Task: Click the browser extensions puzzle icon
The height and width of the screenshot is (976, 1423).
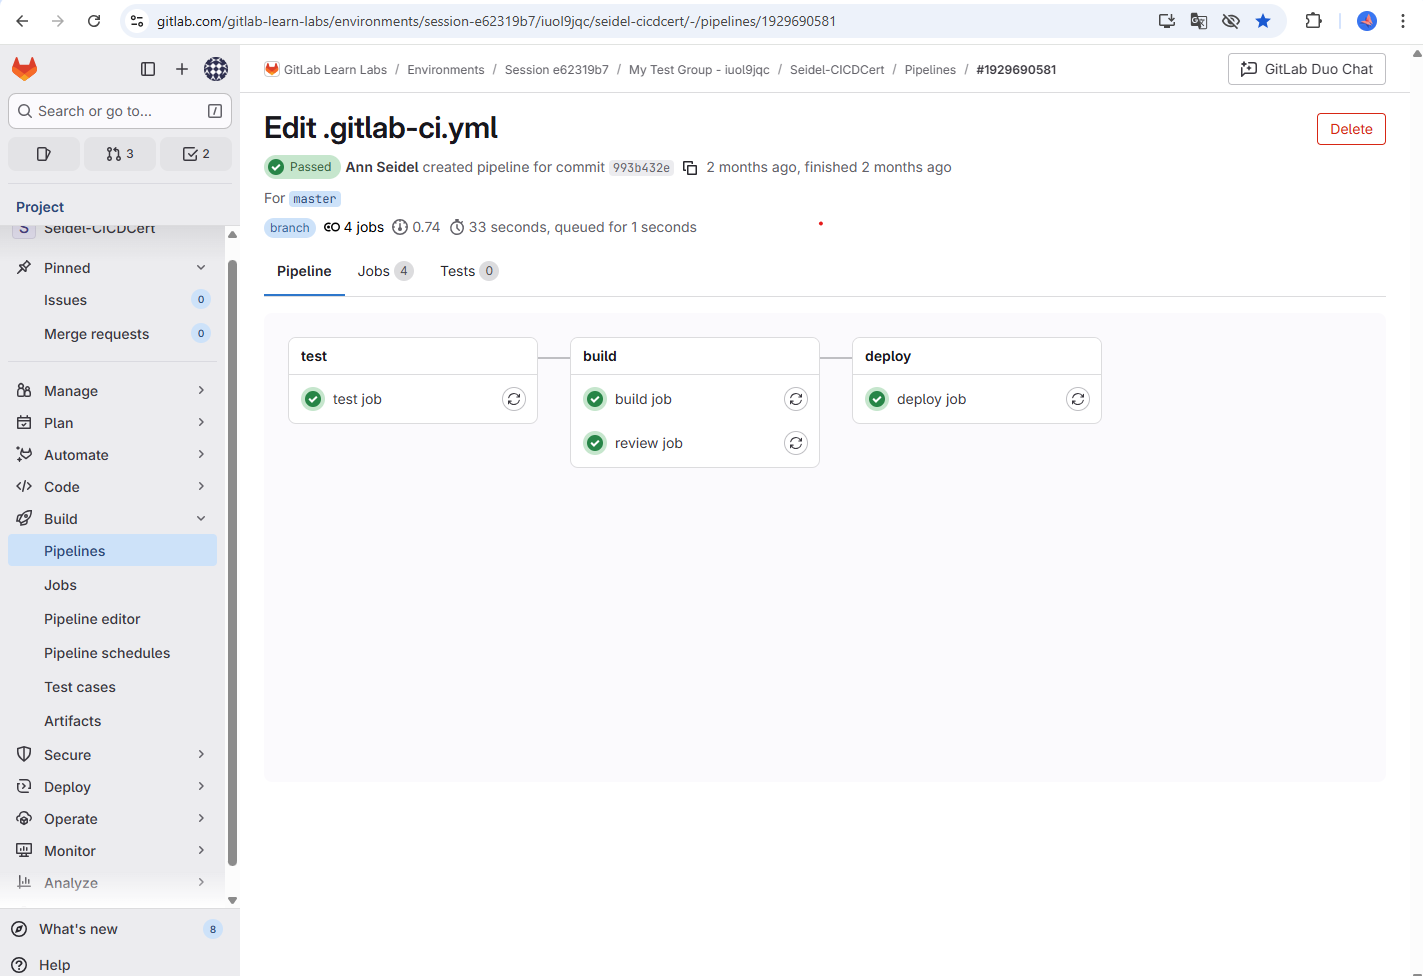Action: pyautogui.click(x=1313, y=20)
